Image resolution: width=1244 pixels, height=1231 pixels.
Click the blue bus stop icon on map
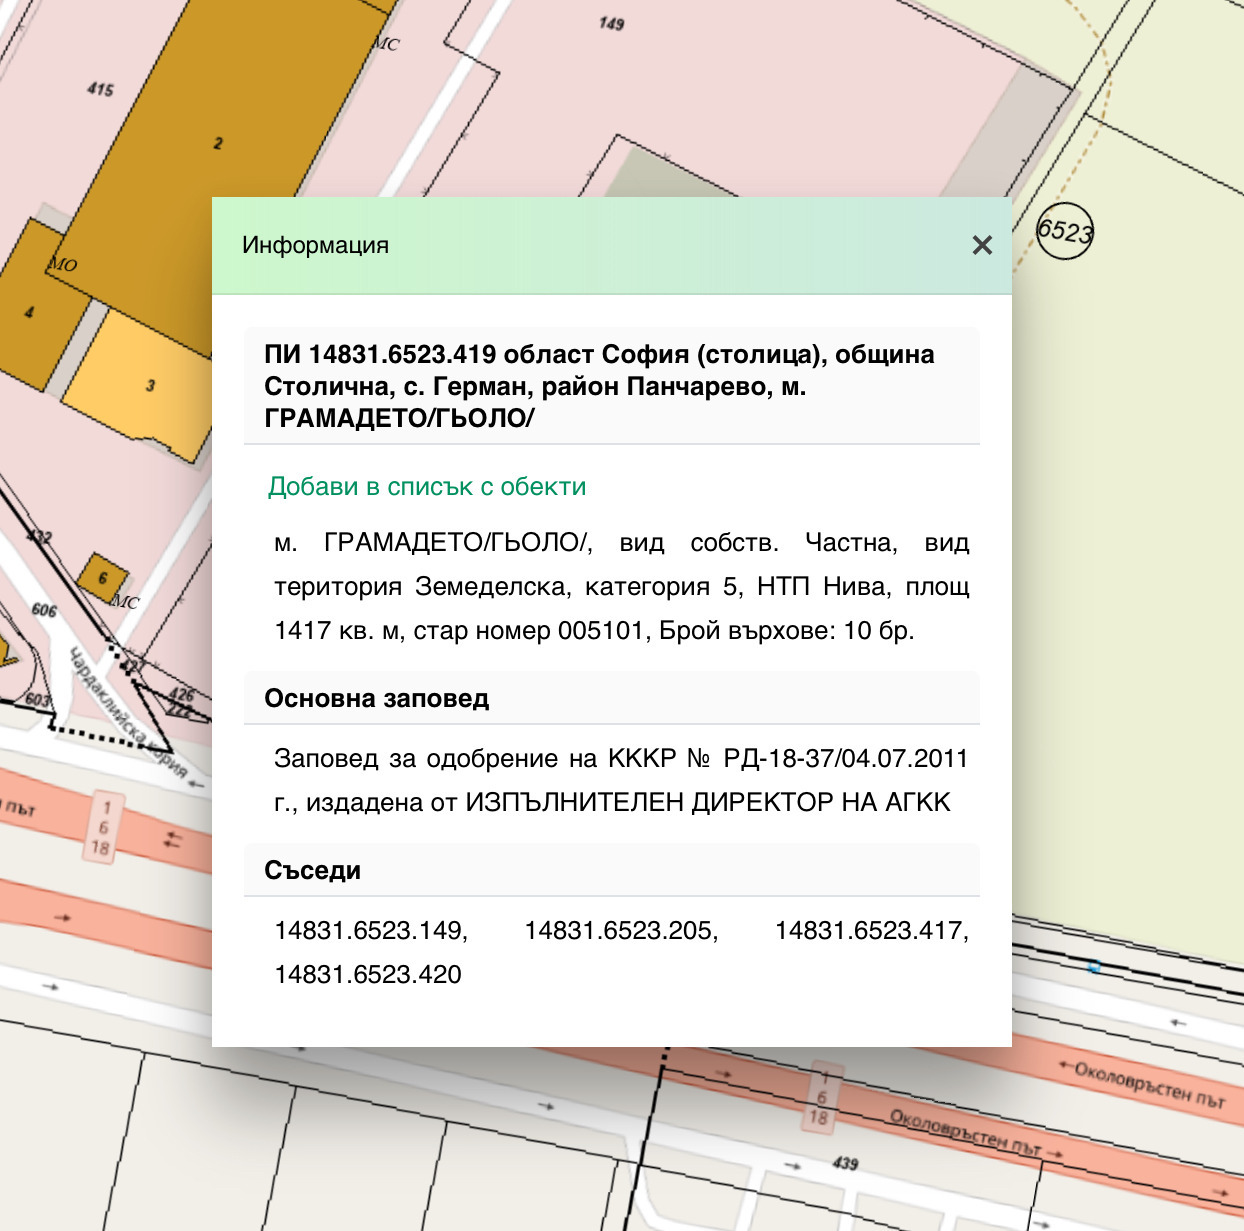tap(1094, 966)
